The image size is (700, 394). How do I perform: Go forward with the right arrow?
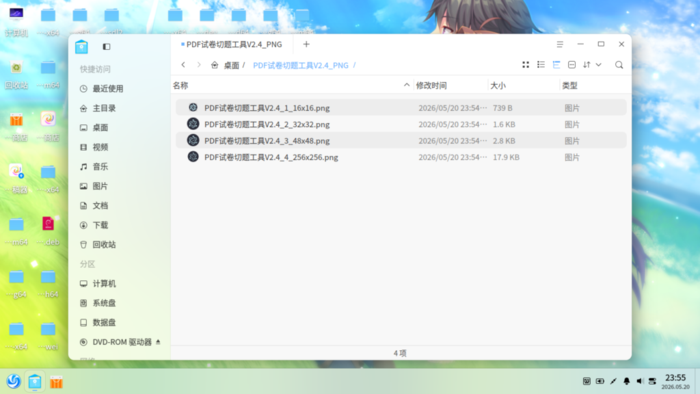pos(199,65)
